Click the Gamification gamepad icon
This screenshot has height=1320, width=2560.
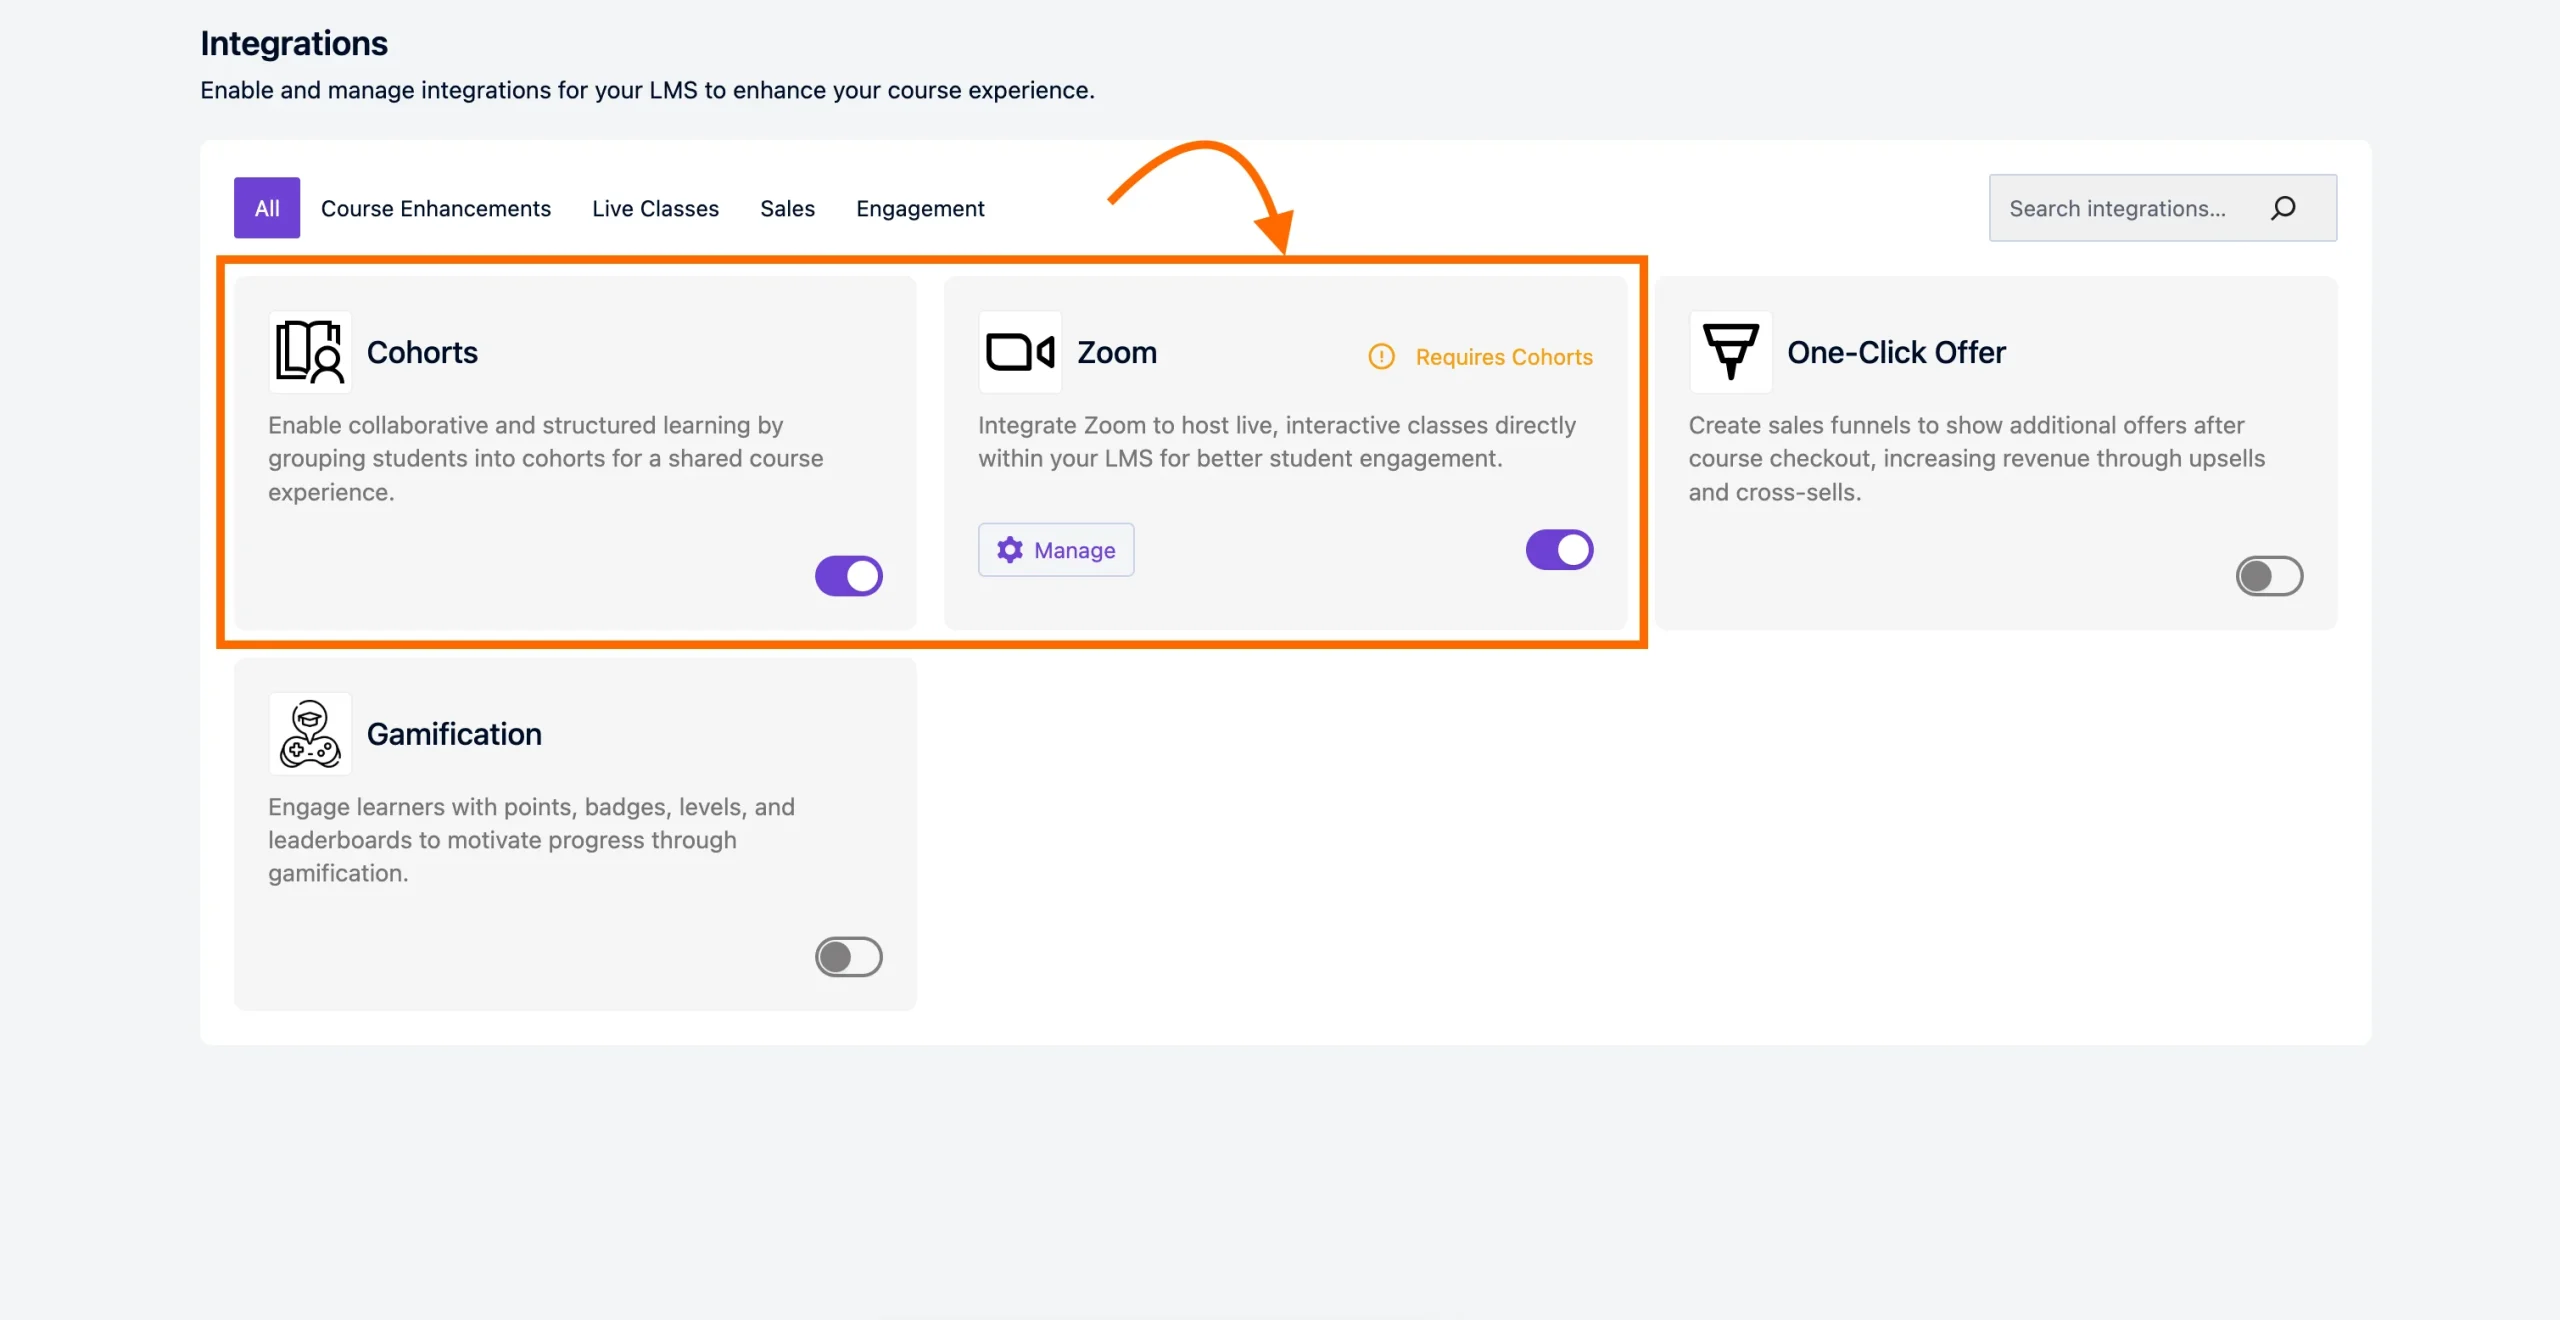pyautogui.click(x=309, y=733)
